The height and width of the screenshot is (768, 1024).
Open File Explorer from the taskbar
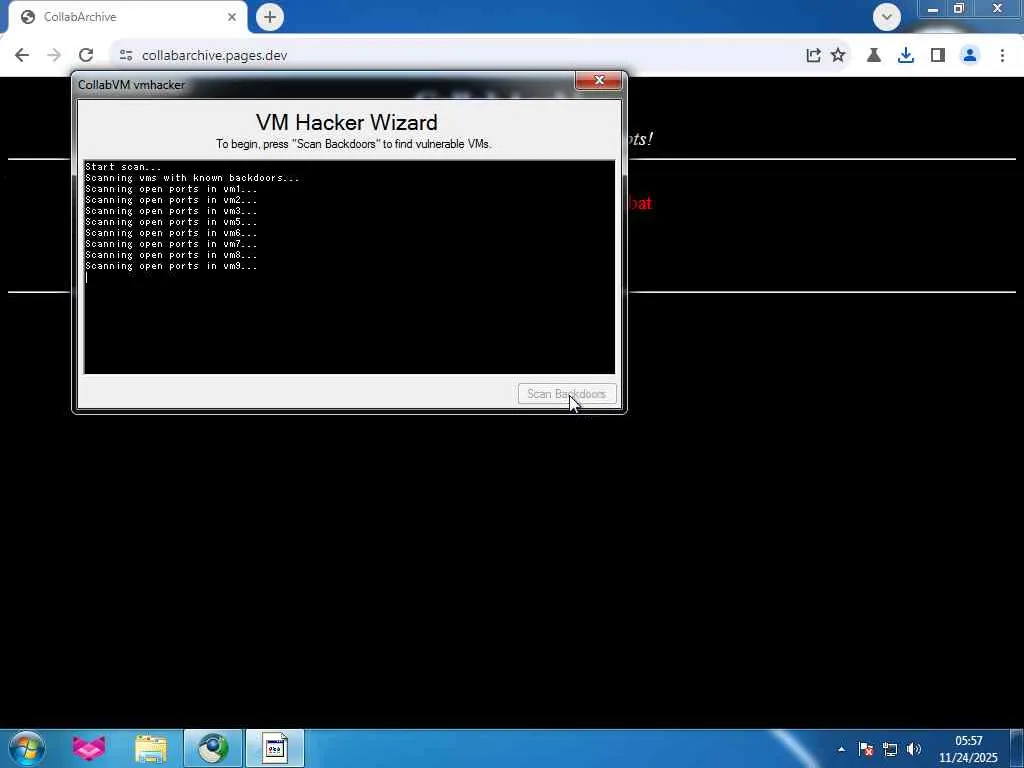coord(151,748)
